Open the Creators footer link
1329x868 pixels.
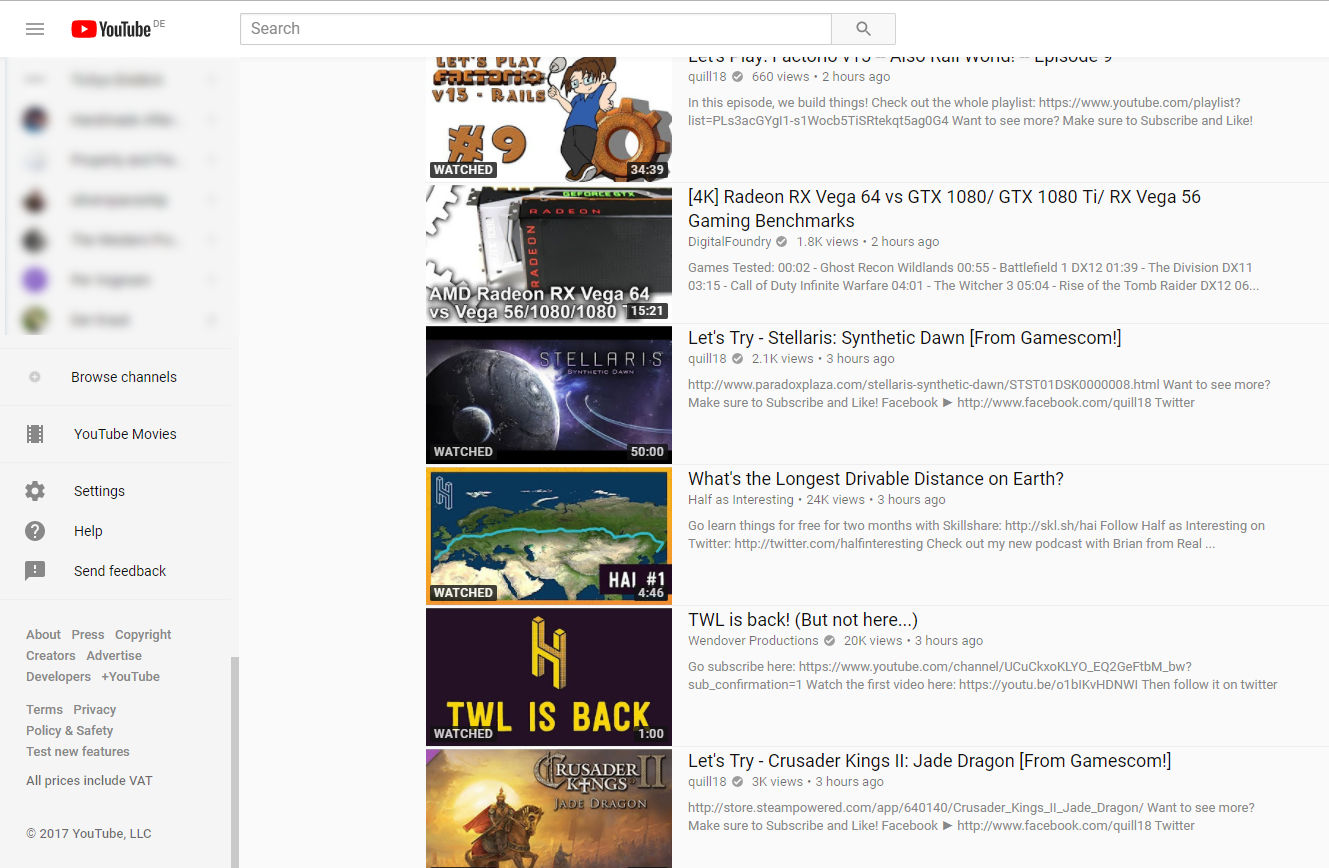click(x=51, y=656)
